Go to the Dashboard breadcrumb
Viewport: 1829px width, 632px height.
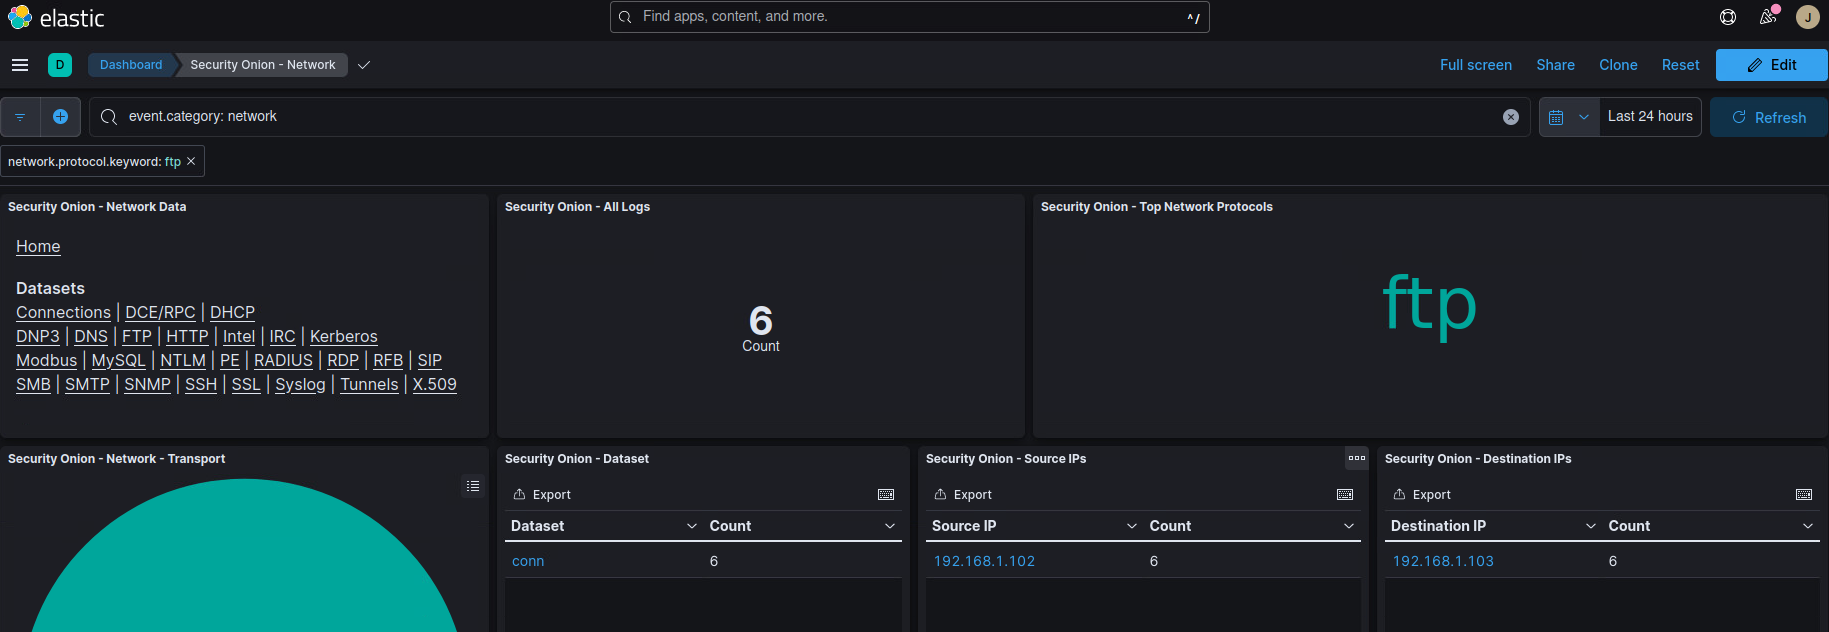[131, 65]
